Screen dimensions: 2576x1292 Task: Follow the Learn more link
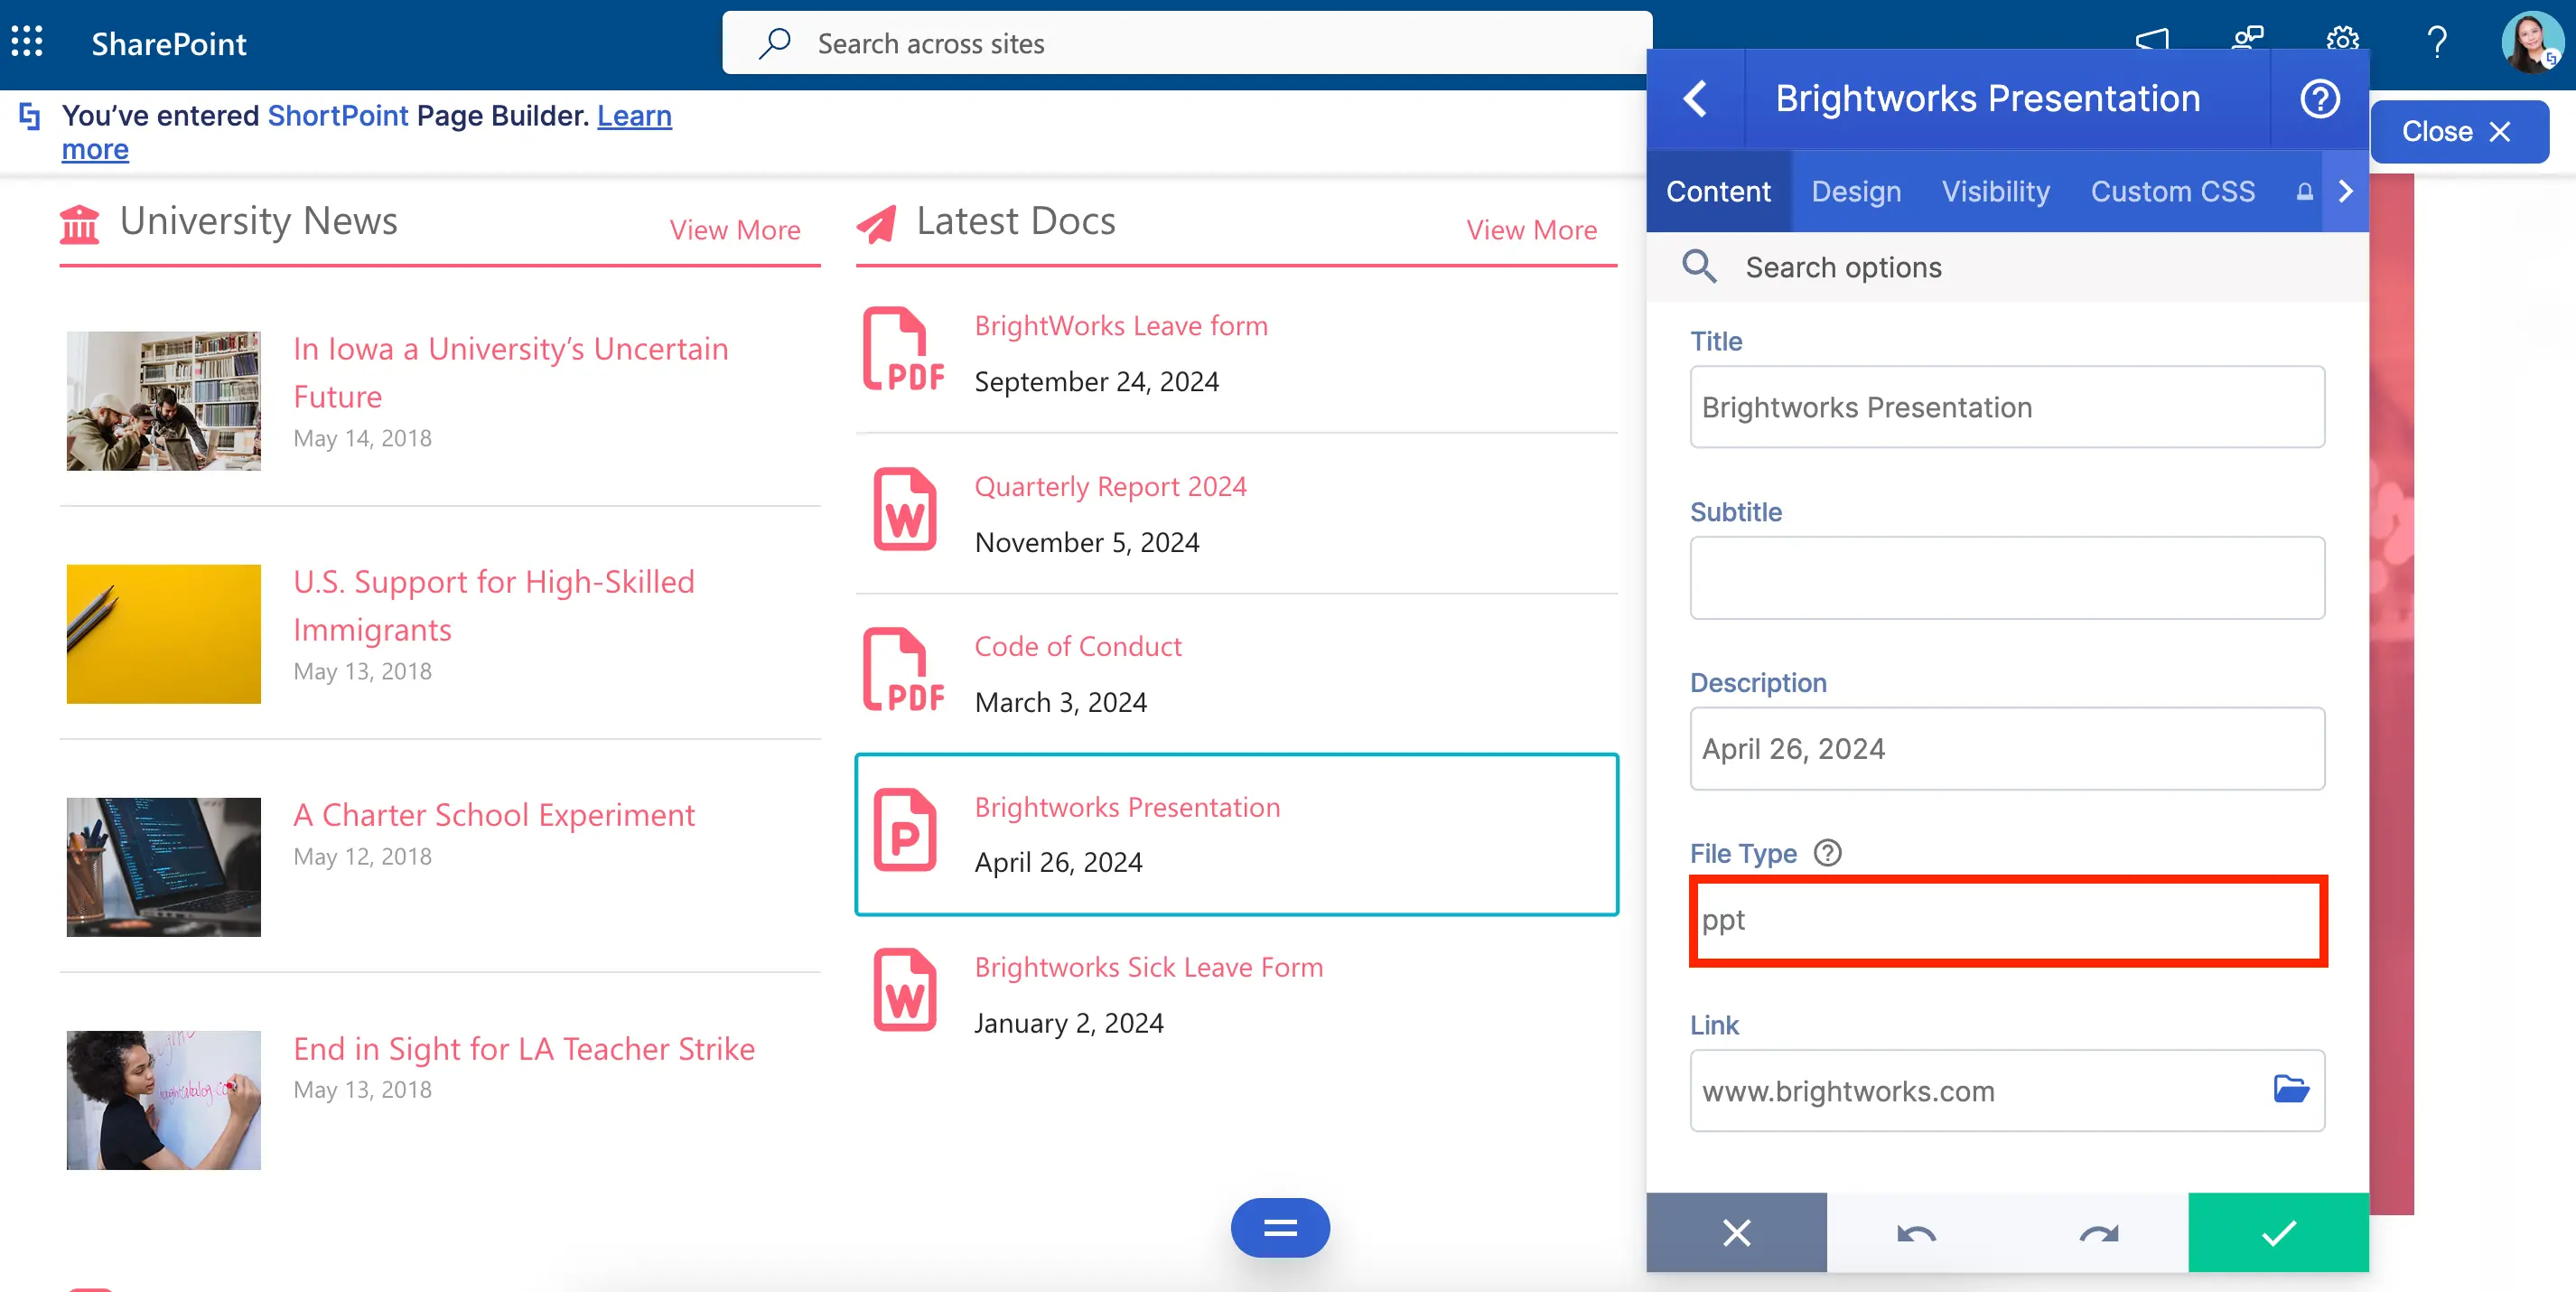click(x=634, y=116)
